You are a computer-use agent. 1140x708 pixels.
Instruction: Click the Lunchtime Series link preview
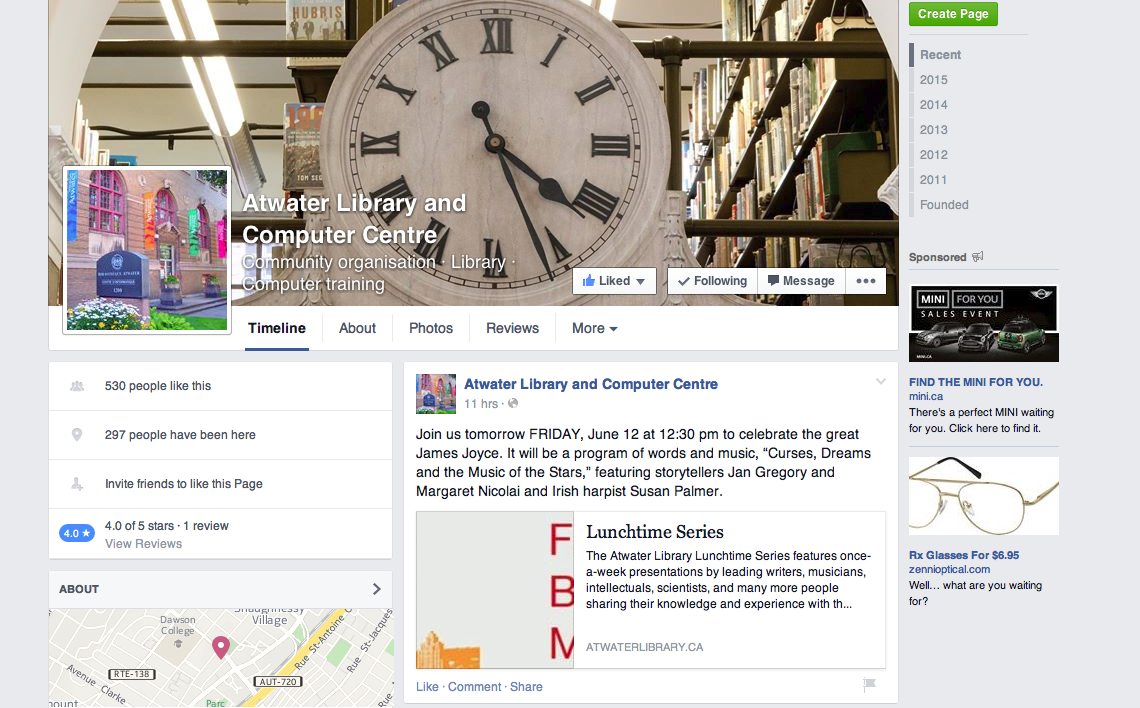point(651,590)
